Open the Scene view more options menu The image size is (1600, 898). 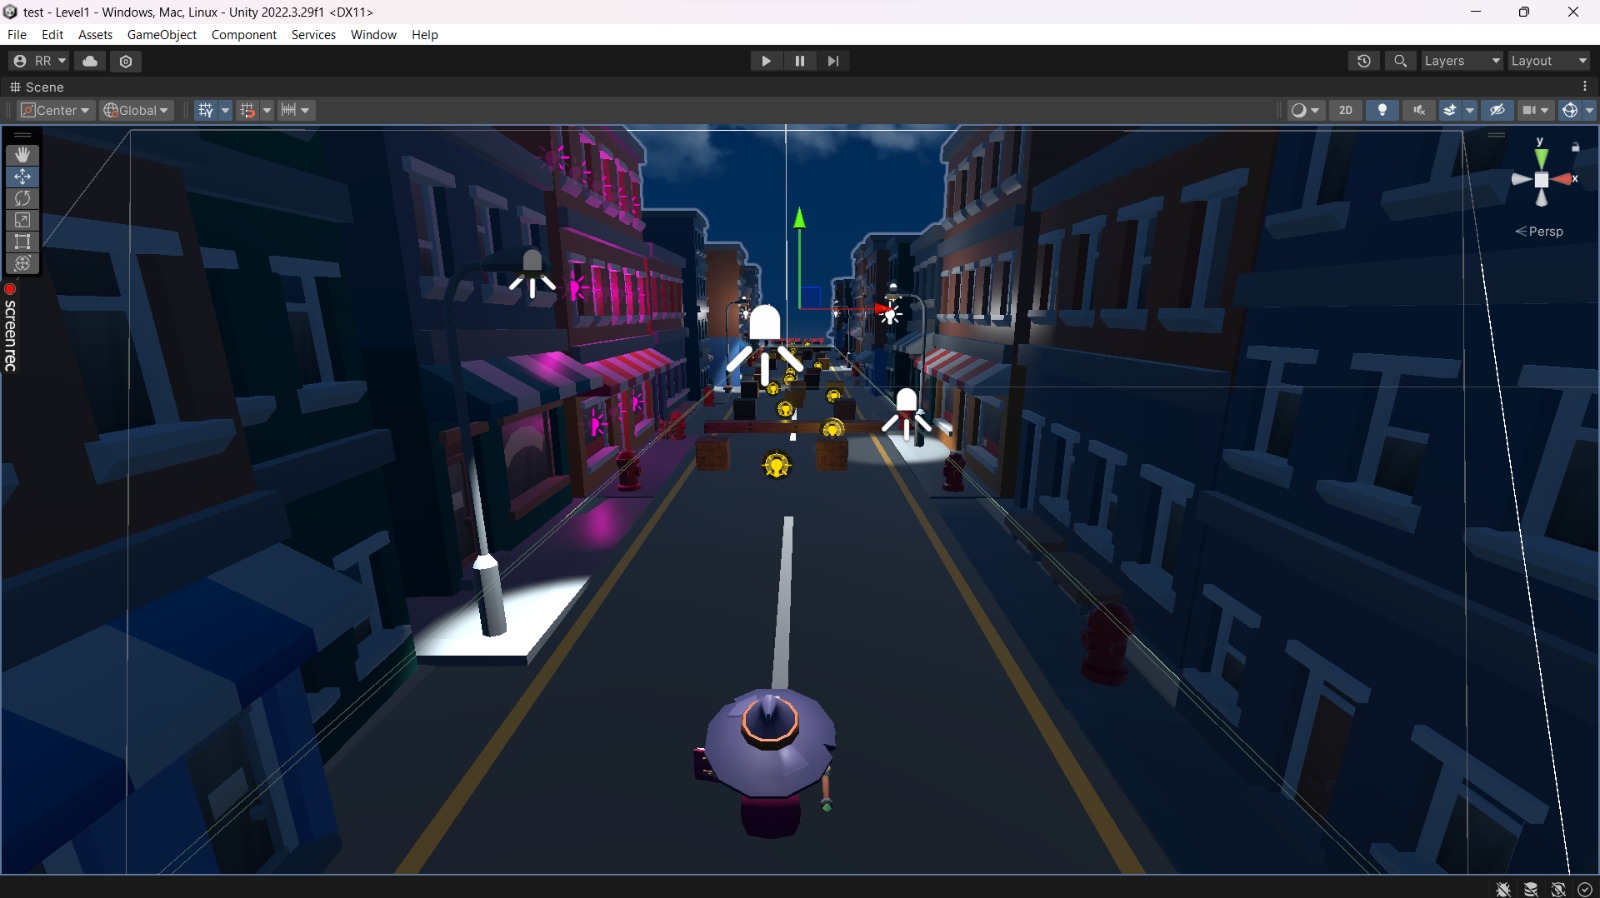click(1585, 87)
